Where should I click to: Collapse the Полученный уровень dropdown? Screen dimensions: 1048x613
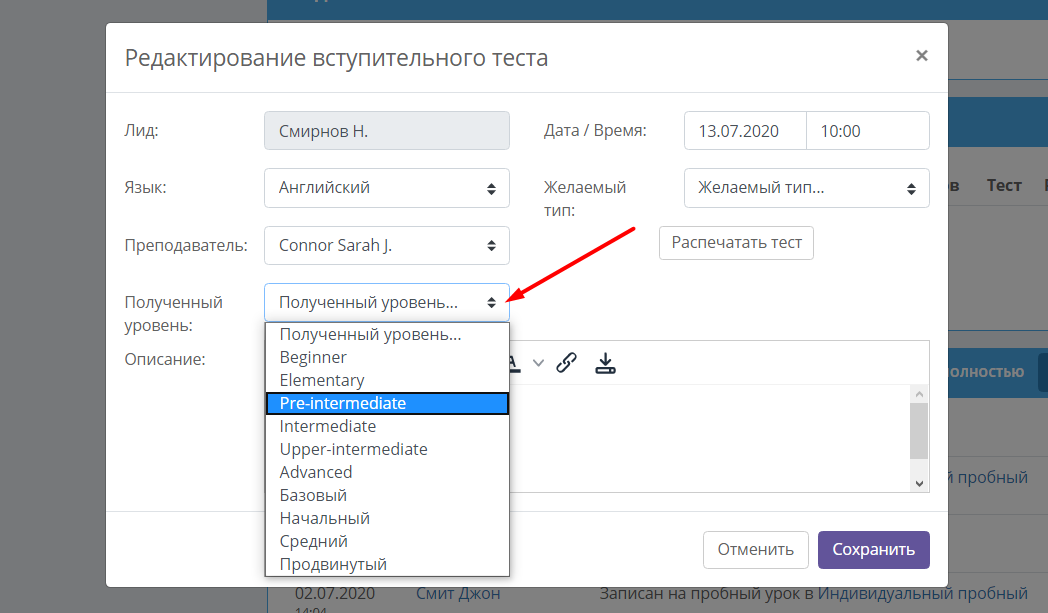[386, 303]
